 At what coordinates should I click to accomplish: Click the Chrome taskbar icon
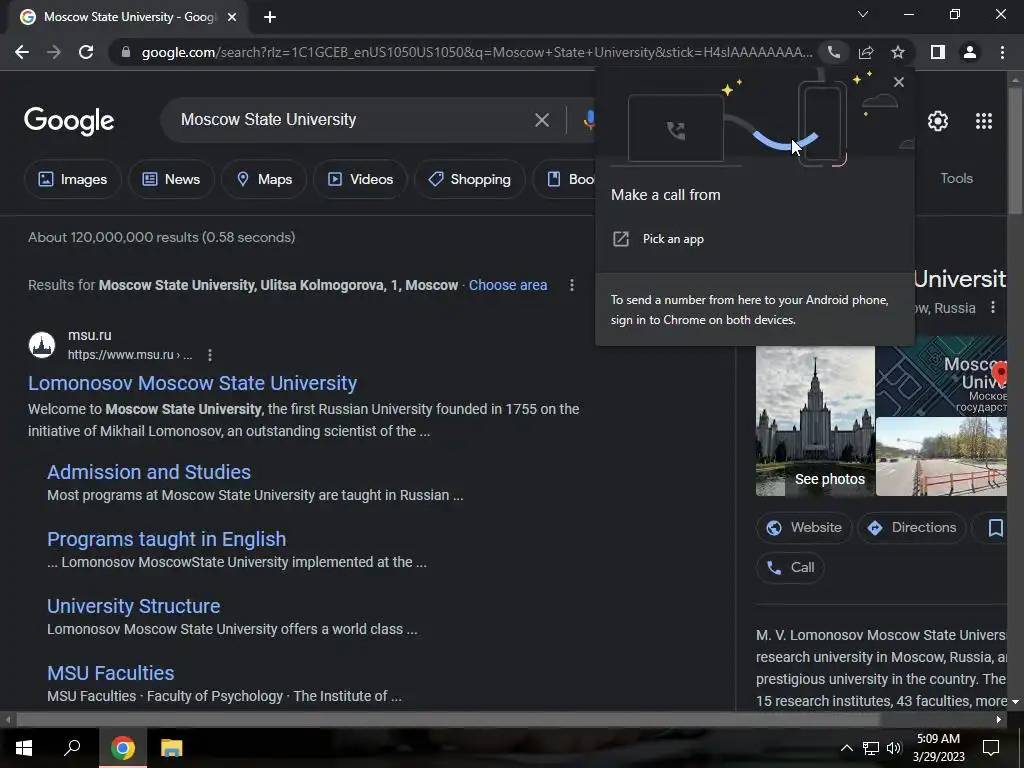[123, 748]
